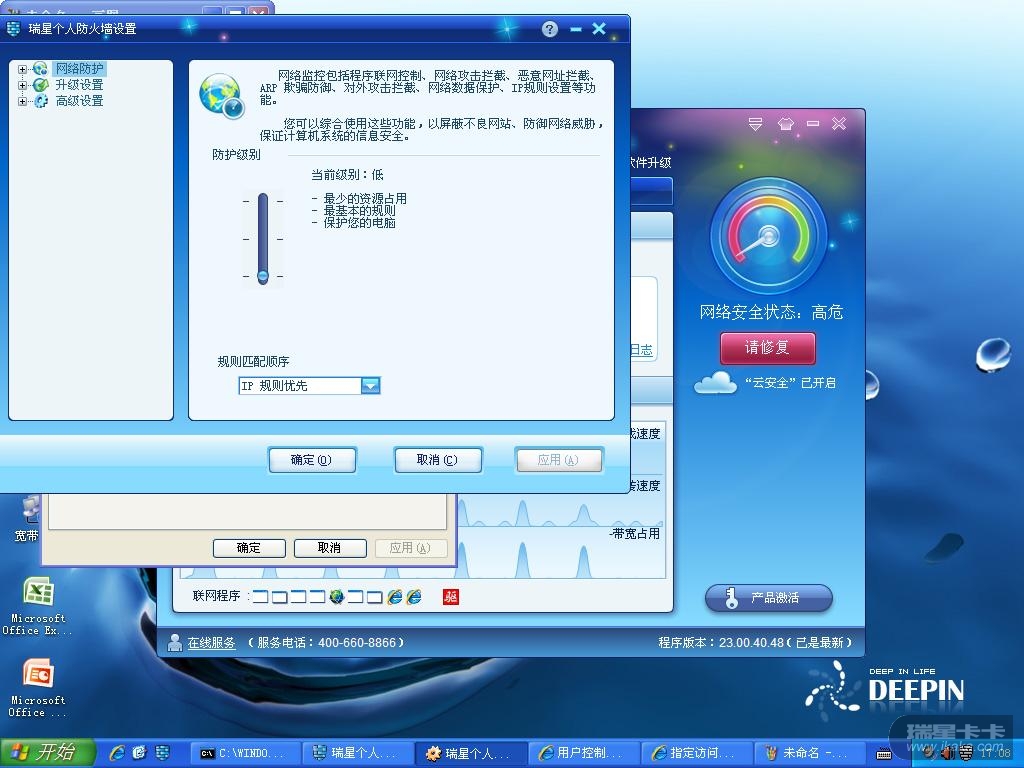1024x768 pixels.
Task: Click the 高级设置 gear icon in tree
Action: (x=40, y=101)
